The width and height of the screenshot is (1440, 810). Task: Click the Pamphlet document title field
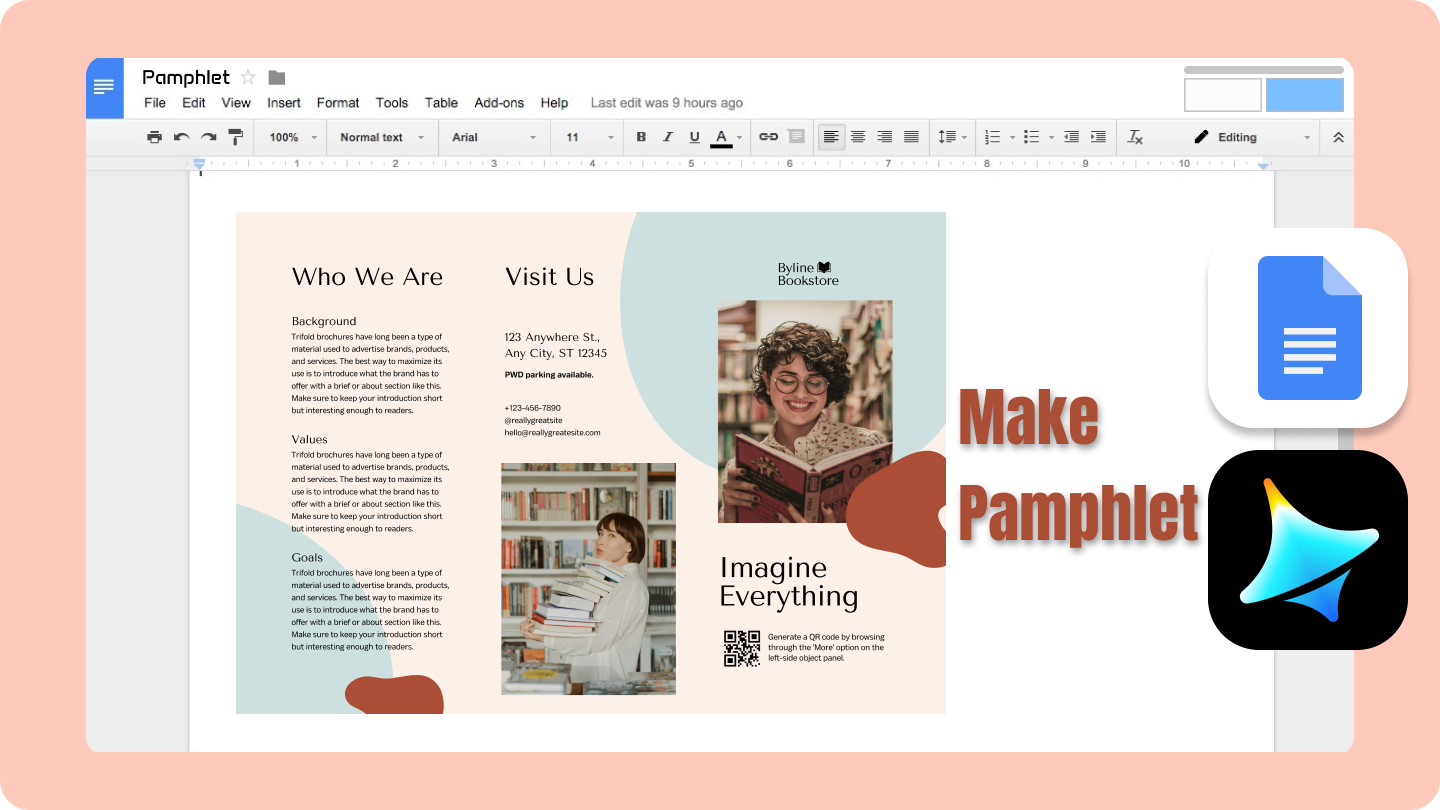186,77
